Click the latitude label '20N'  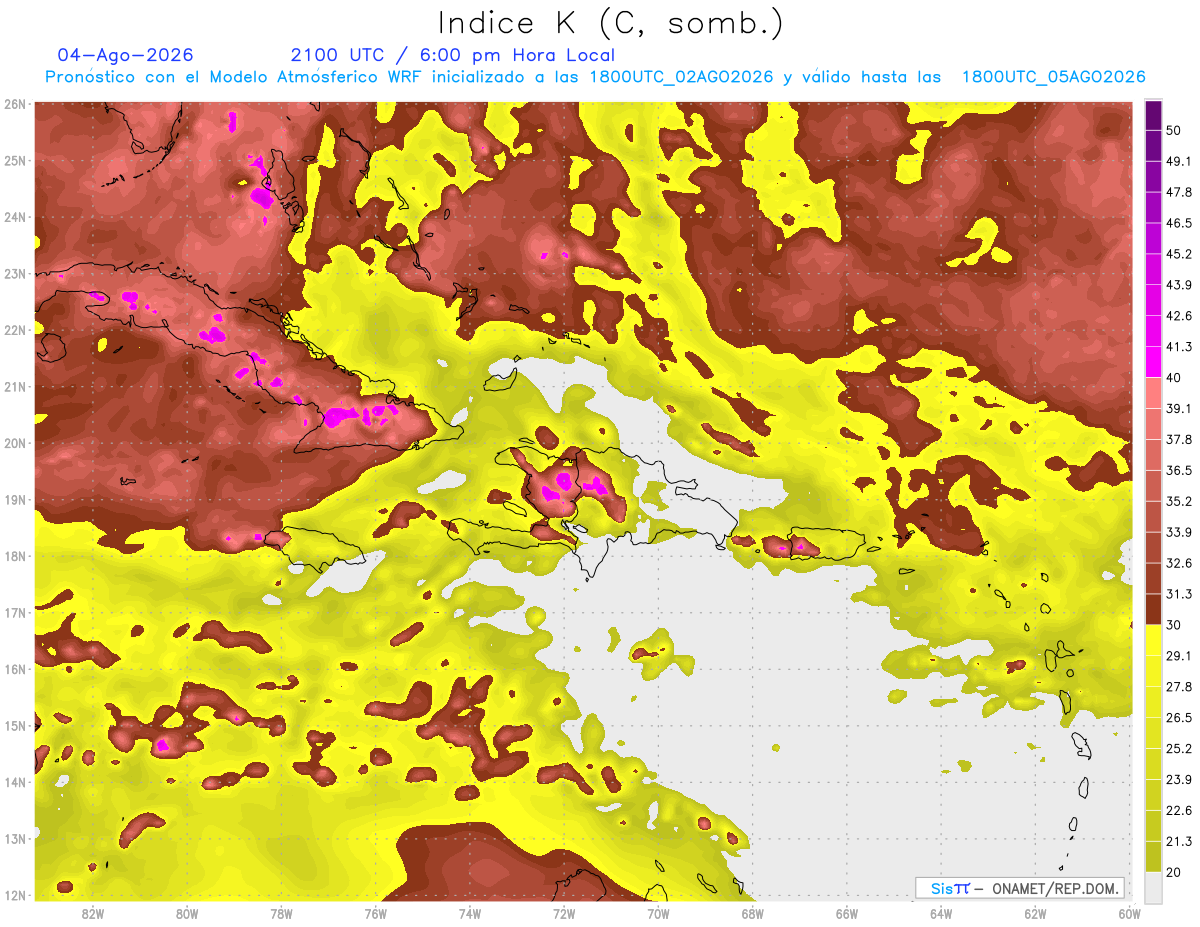15,443
